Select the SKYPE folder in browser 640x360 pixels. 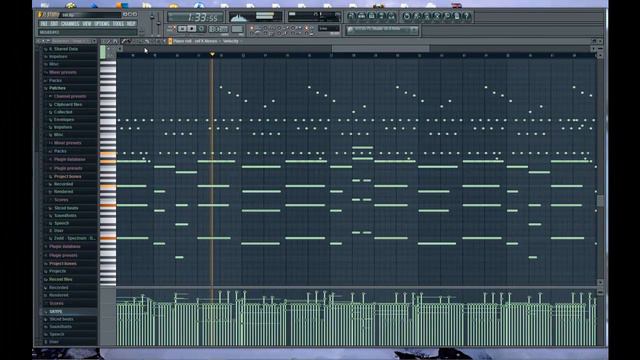click(x=56, y=311)
